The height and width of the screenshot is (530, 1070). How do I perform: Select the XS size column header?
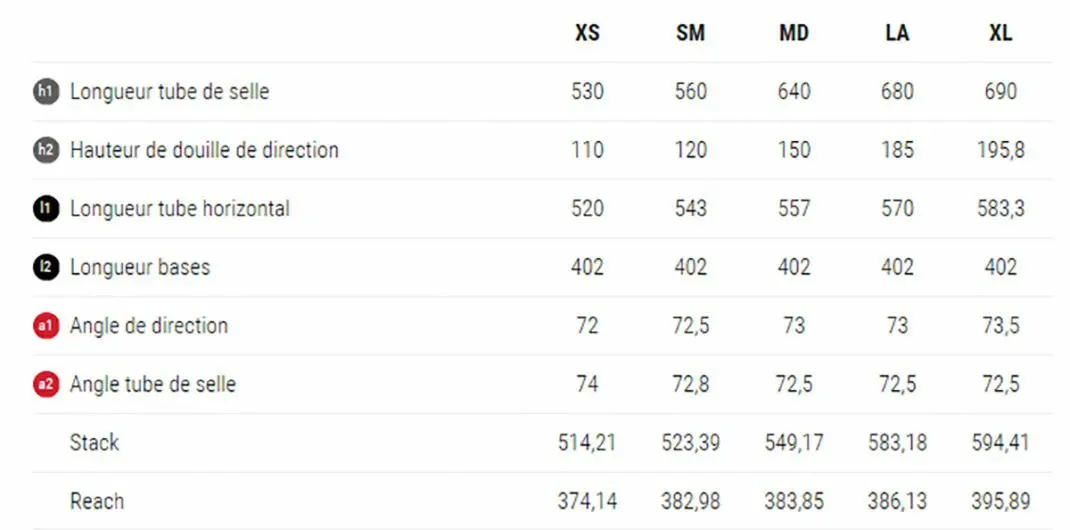click(587, 33)
